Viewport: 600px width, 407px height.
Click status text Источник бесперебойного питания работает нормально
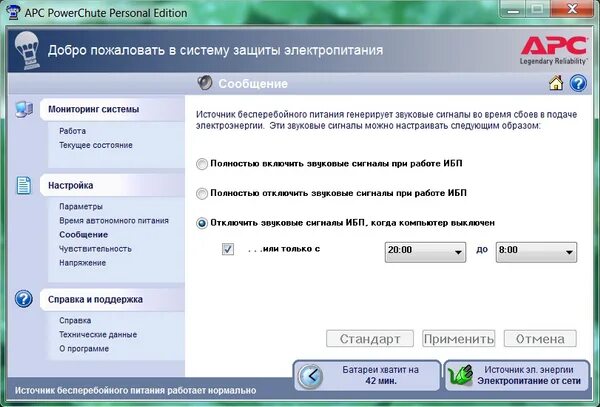click(135, 391)
